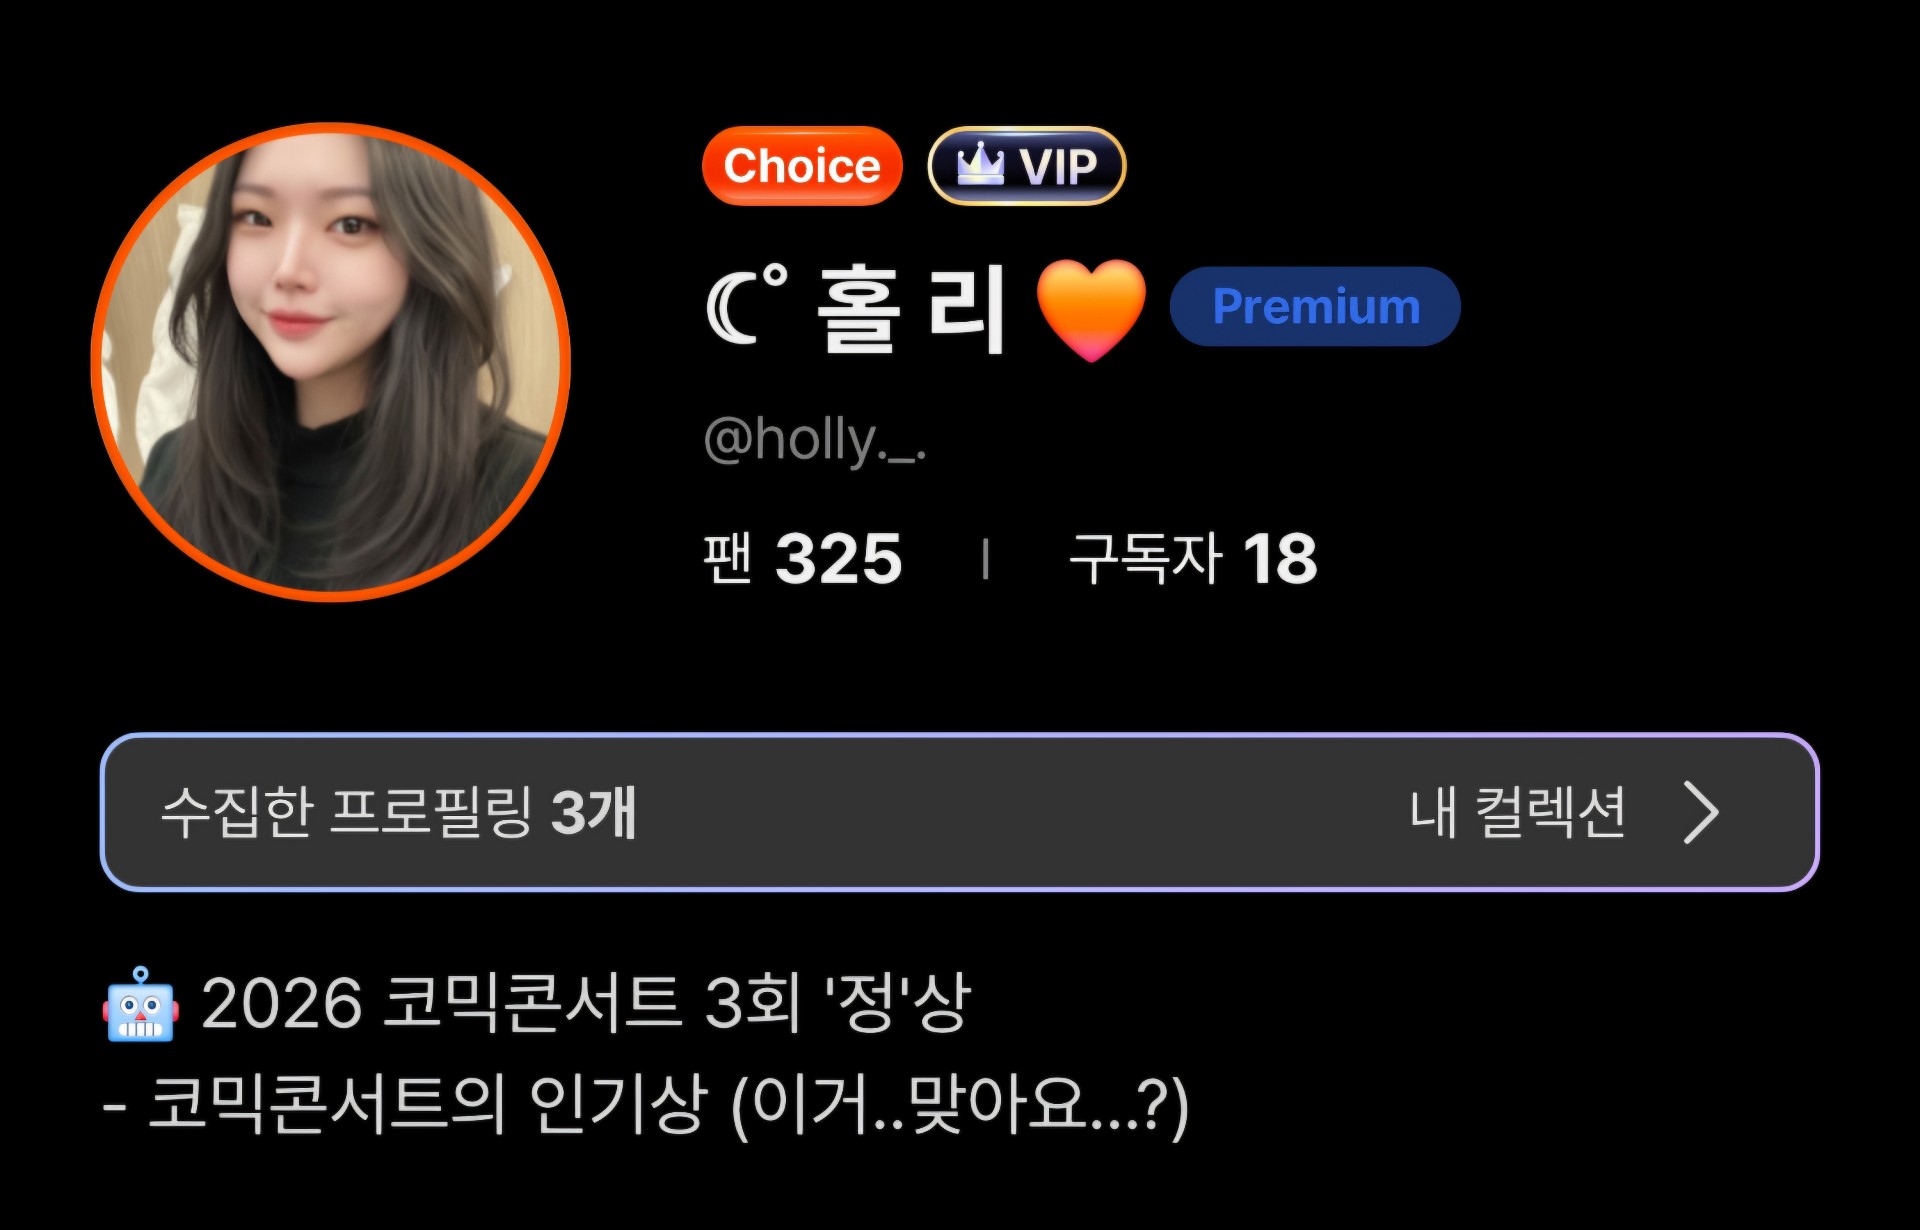
Task: Tap the blue Premium badge
Action: (x=1315, y=306)
